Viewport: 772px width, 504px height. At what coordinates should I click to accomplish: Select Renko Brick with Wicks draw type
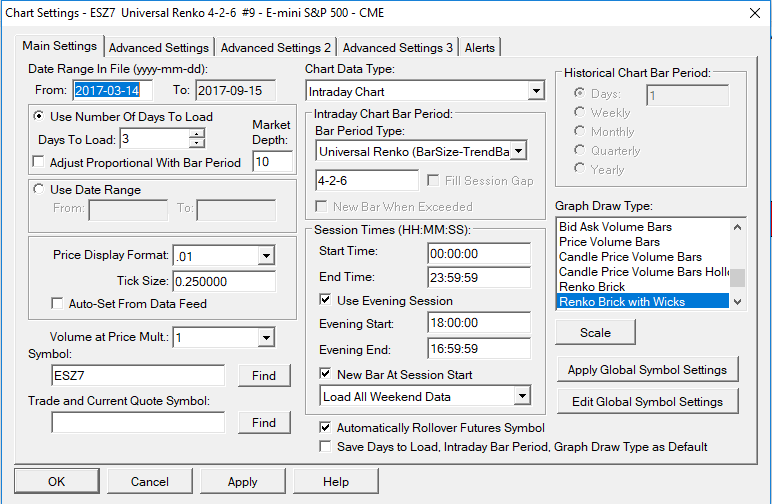pyautogui.click(x=643, y=301)
